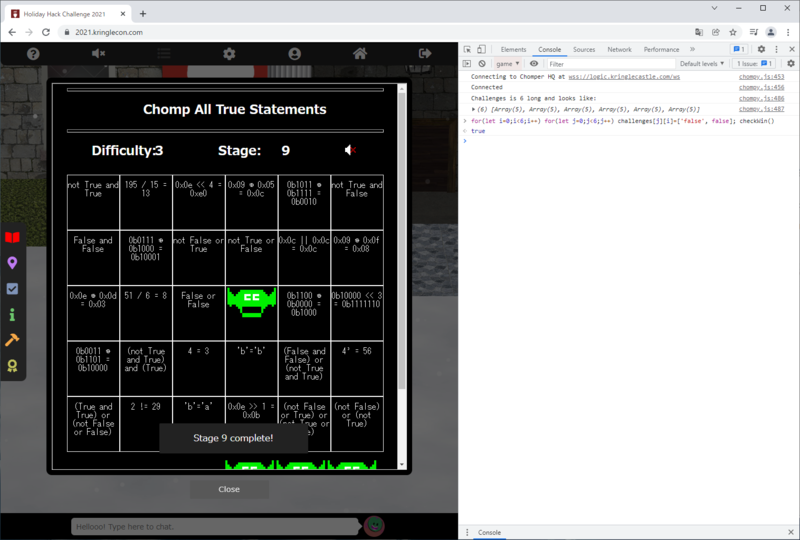The image size is (800, 540).
Task: Click the address bar URL
Action: (109, 32)
